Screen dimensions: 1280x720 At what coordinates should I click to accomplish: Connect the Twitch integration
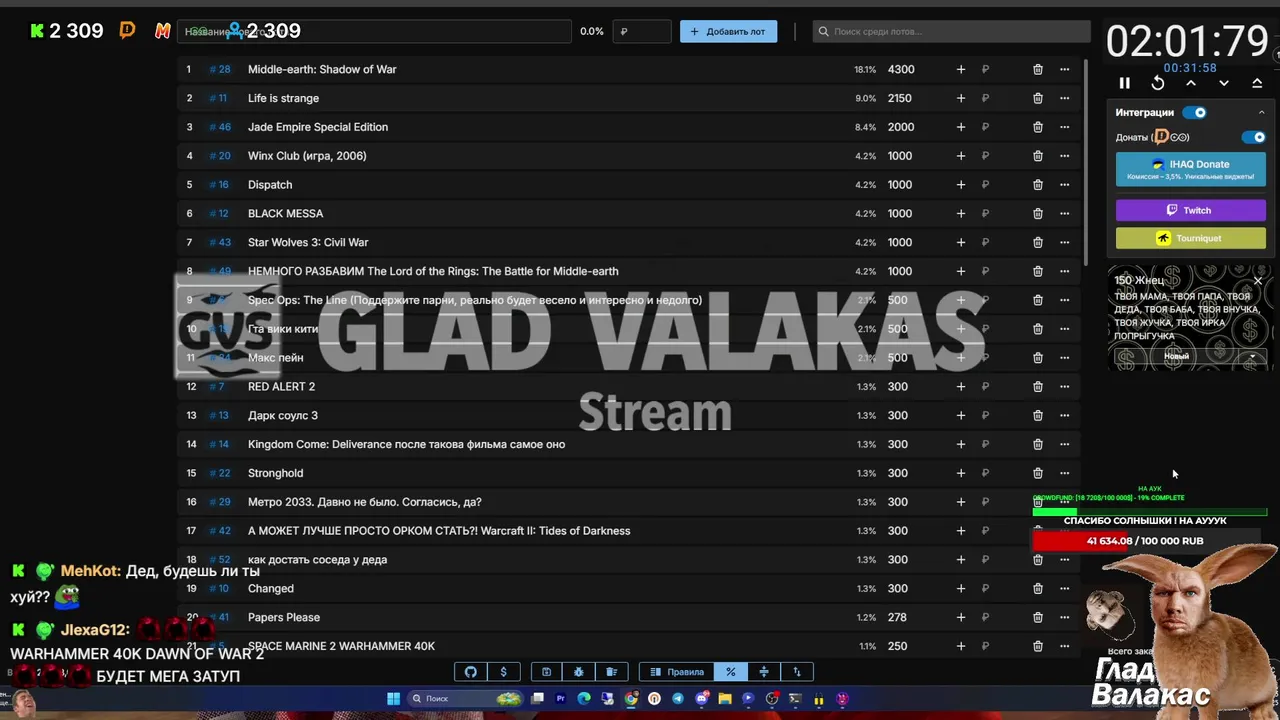(1190, 210)
